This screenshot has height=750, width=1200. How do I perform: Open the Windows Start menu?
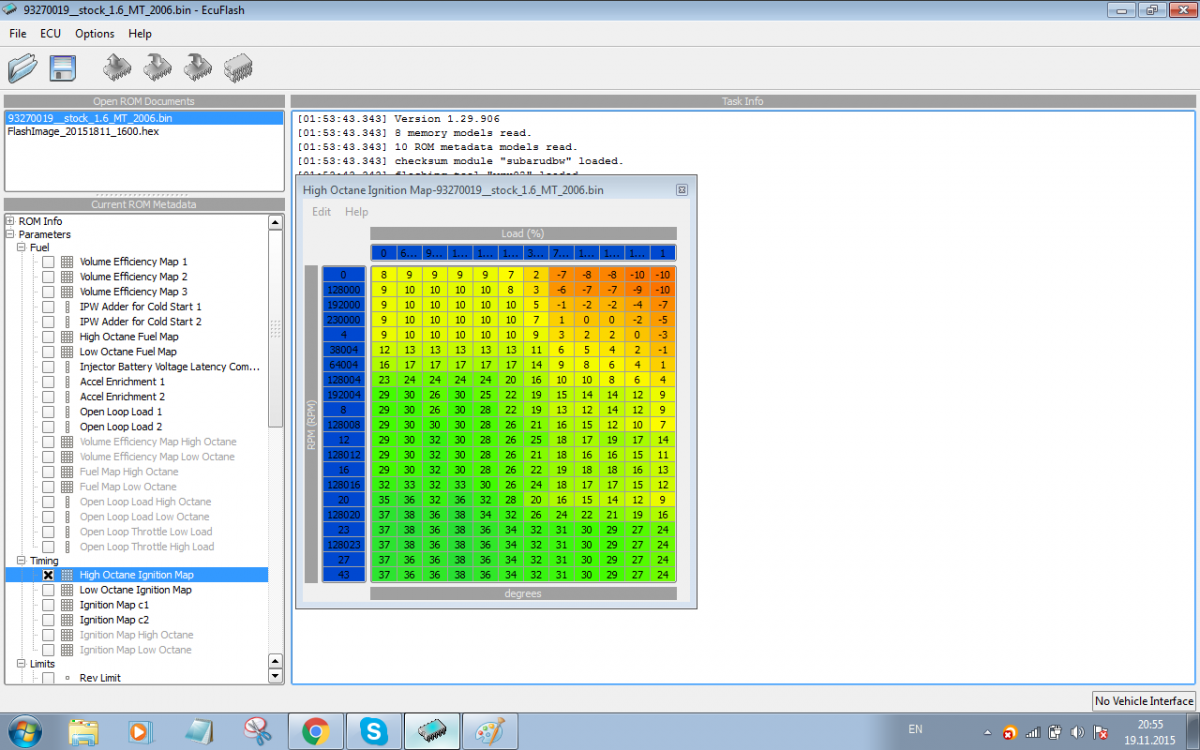coord(24,731)
